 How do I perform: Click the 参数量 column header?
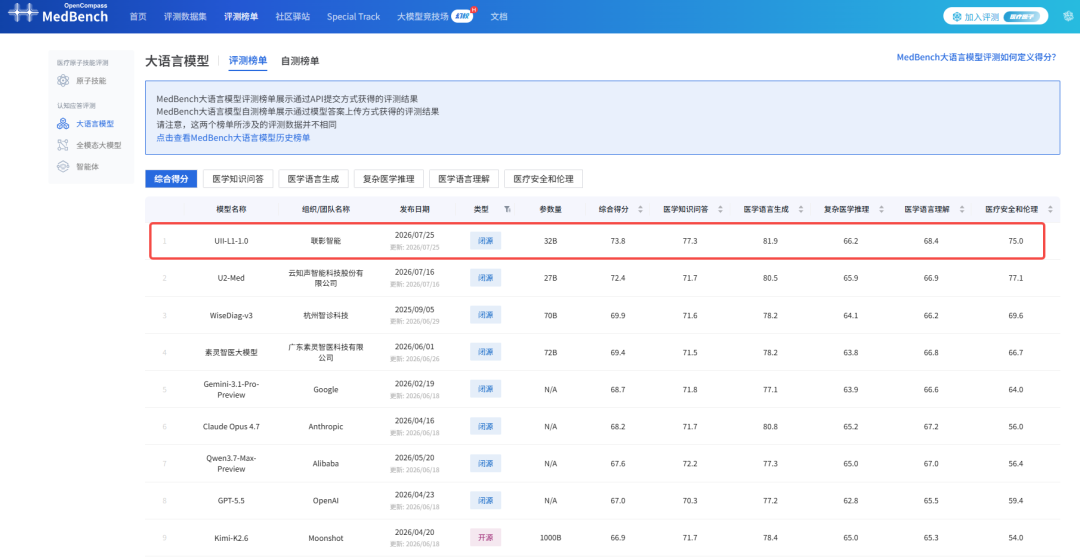click(x=550, y=209)
